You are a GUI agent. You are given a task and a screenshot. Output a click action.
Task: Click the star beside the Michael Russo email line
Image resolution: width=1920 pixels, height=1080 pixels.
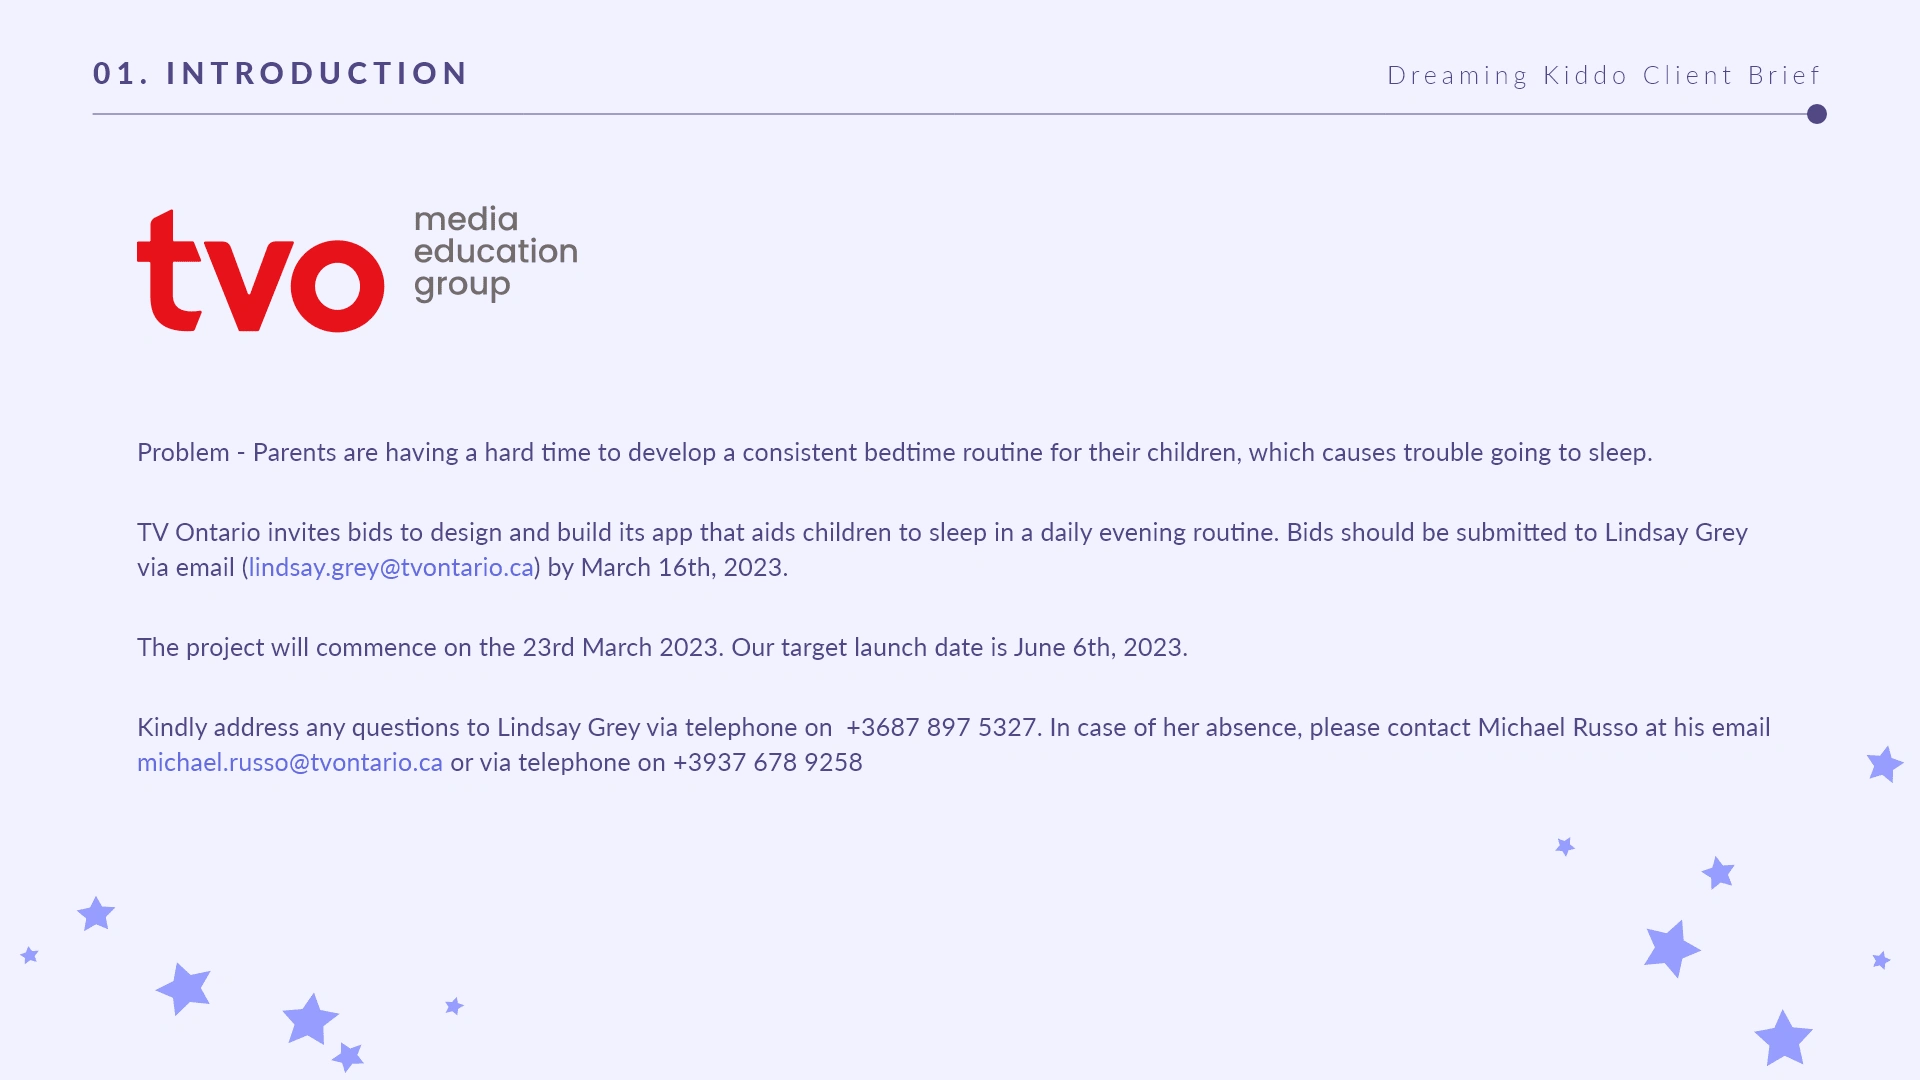pos(1885,765)
